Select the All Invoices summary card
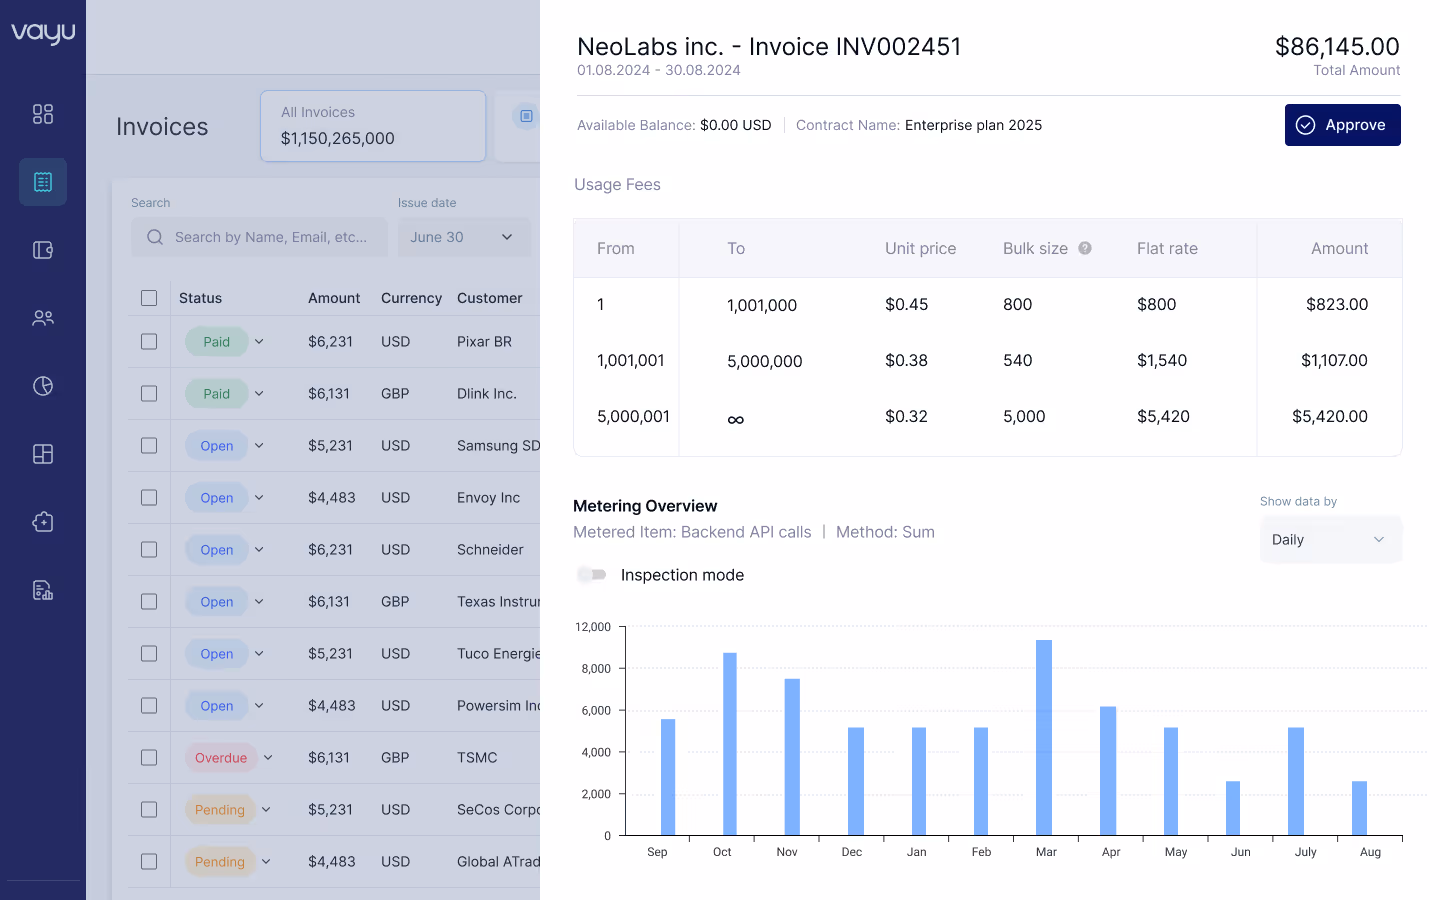This screenshot has width=1440, height=900. tap(373, 126)
